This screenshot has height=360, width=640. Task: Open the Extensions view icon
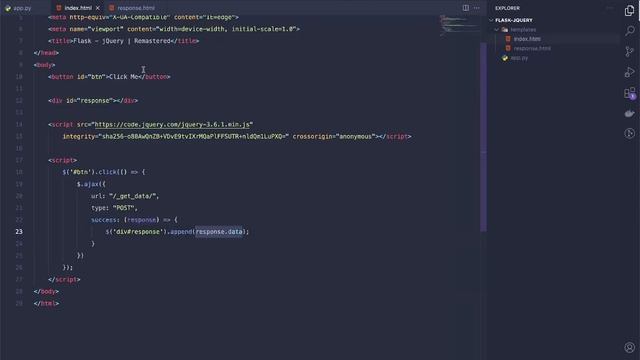[630, 93]
